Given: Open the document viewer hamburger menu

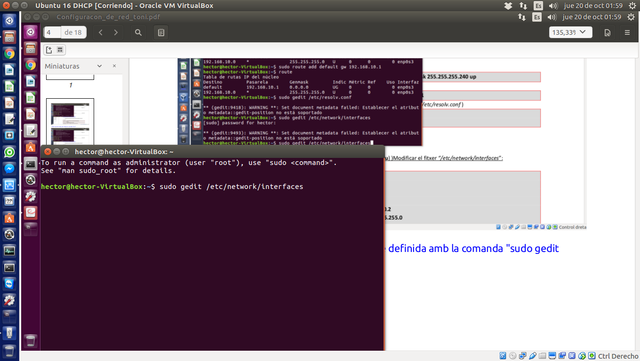Looking at the screenshot, I should tap(627, 33).
